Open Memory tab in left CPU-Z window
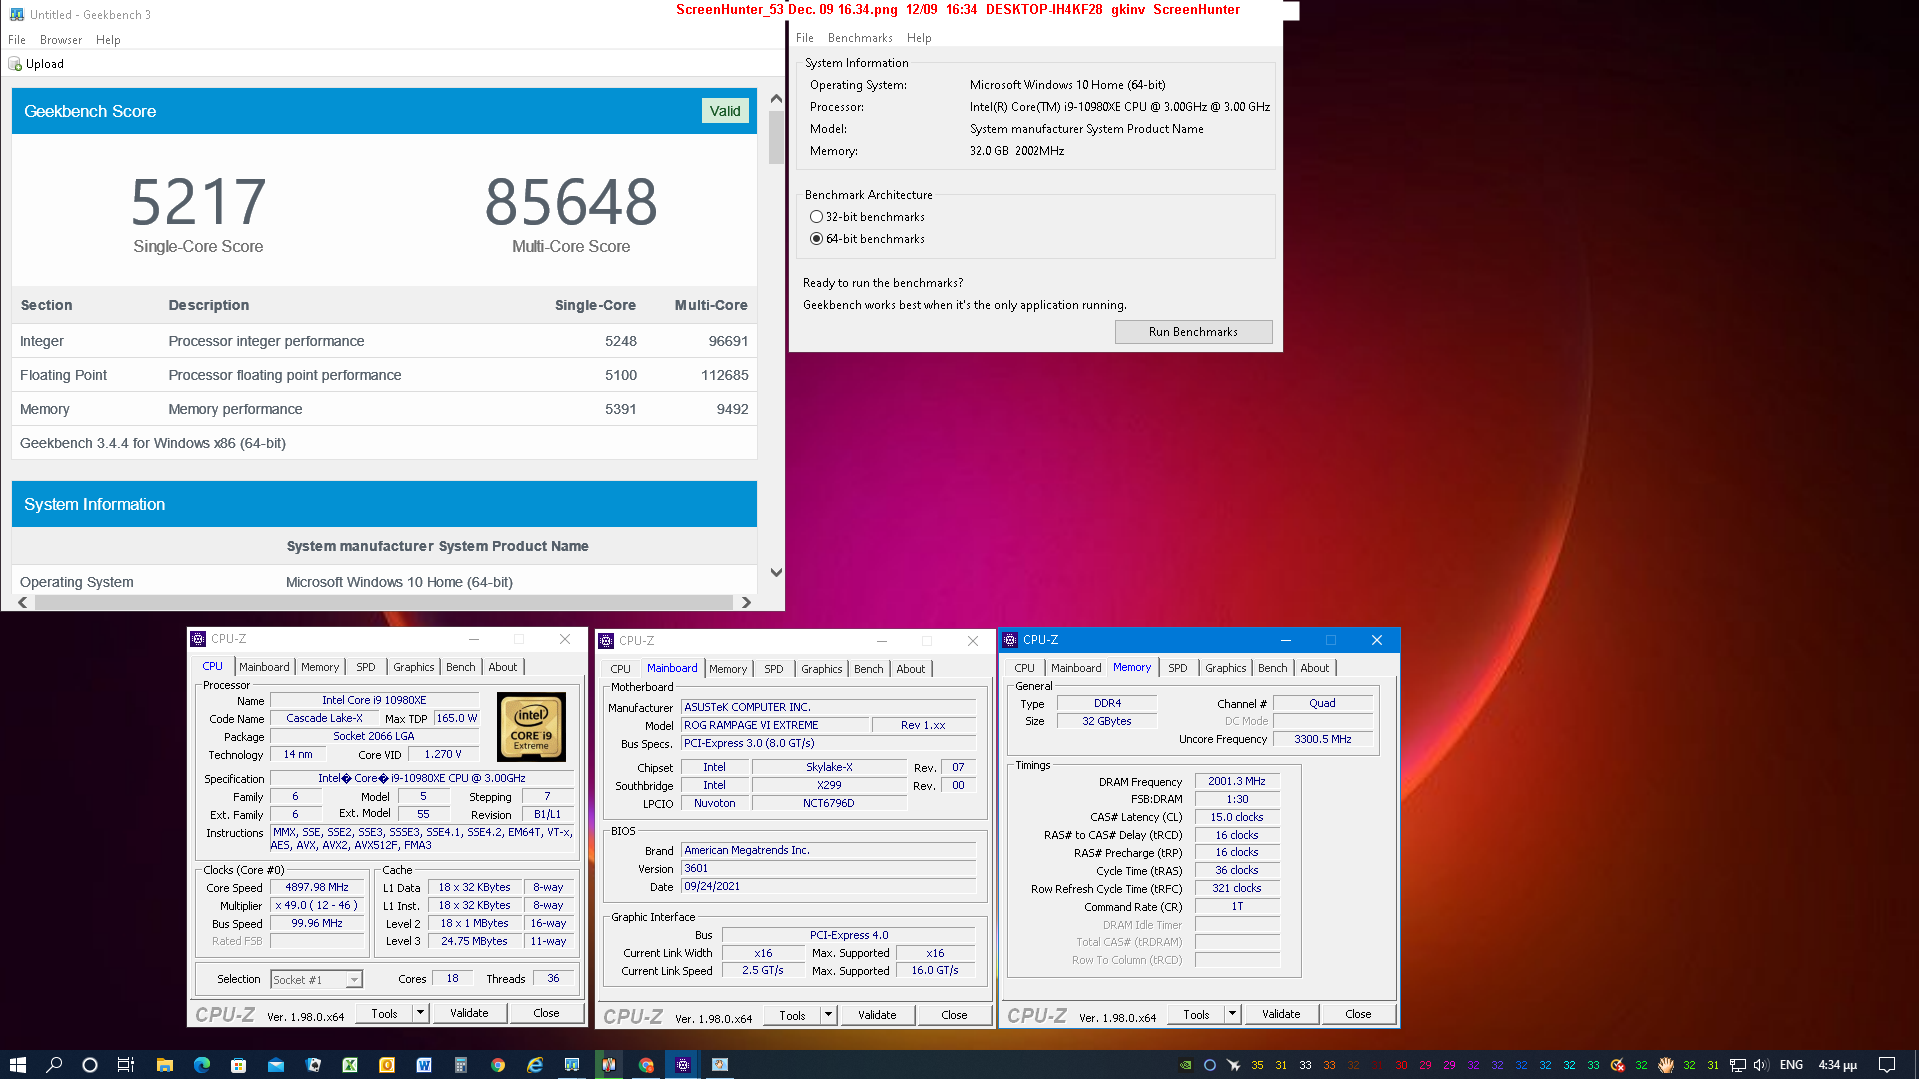This screenshot has width=1919, height=1079. pyautogui.click(x=320, y=667)
